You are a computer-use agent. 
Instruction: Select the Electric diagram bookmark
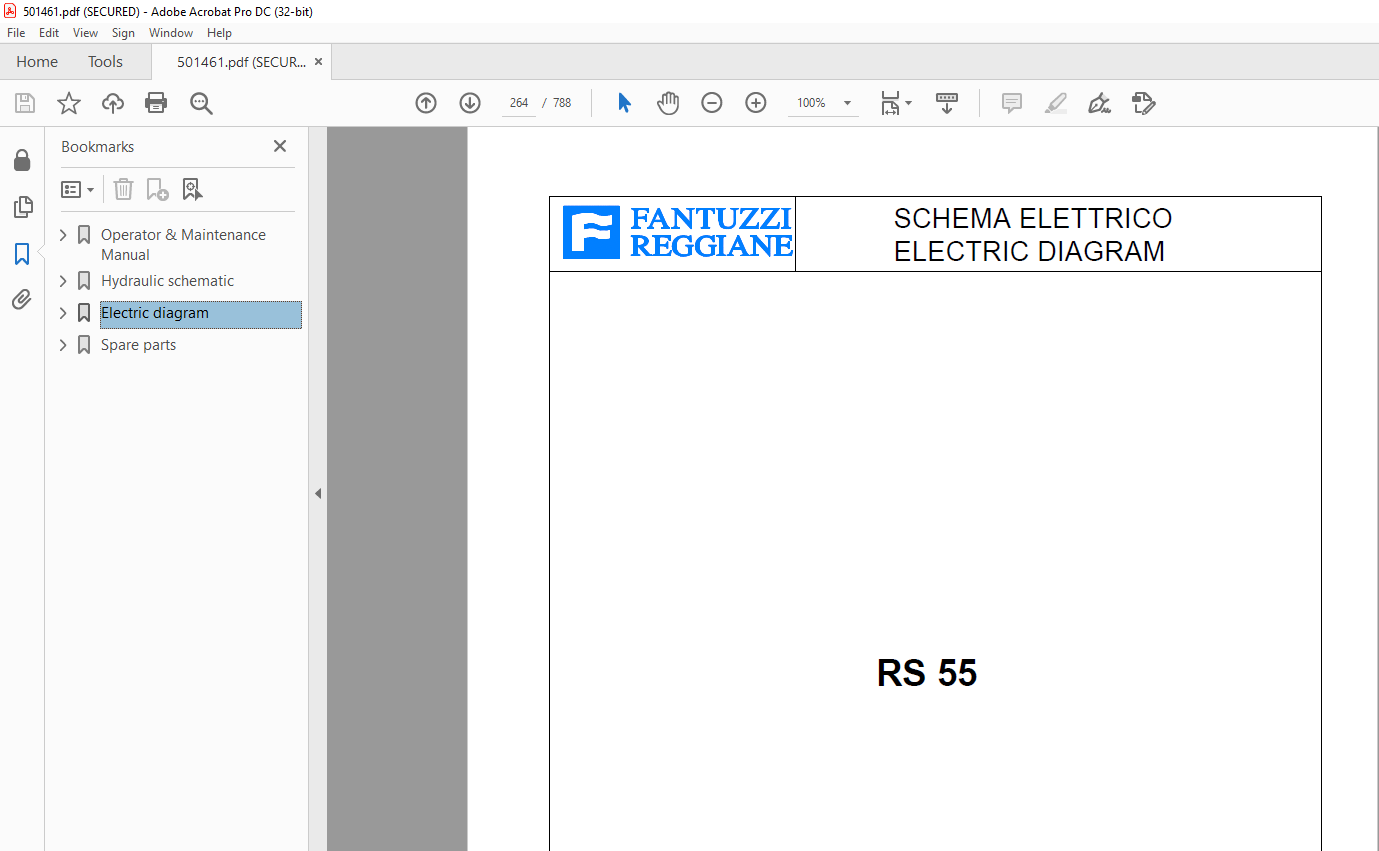[155, 313]
